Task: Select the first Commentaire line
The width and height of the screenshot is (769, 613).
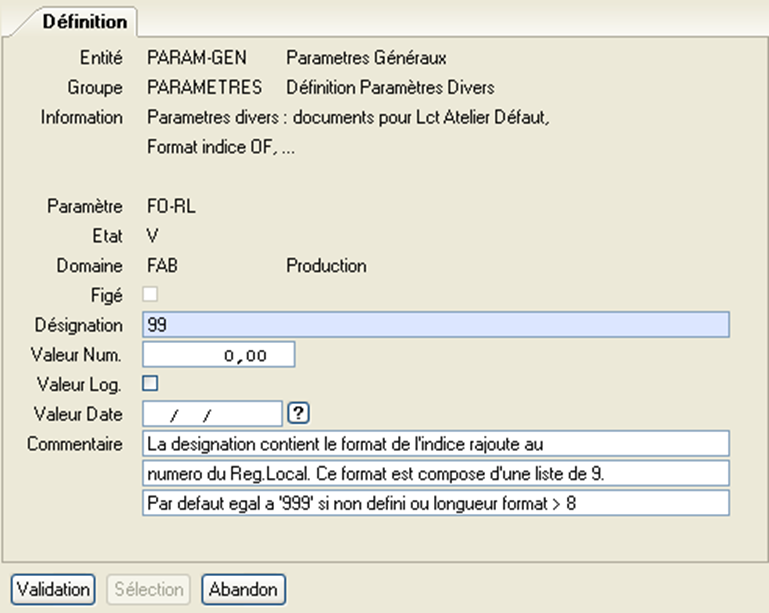Action: pyautogui.click(x=436, y=442)
